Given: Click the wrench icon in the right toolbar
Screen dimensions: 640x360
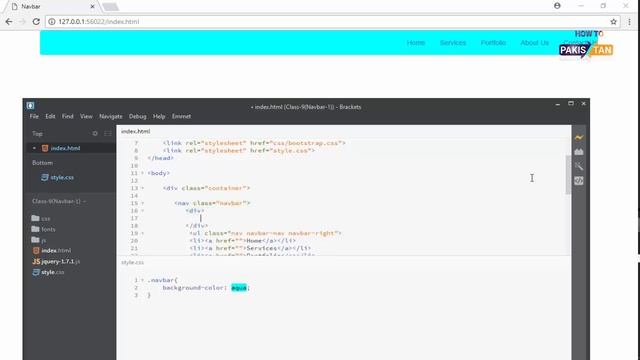Looking at the screenshot, I should (579, 166).
